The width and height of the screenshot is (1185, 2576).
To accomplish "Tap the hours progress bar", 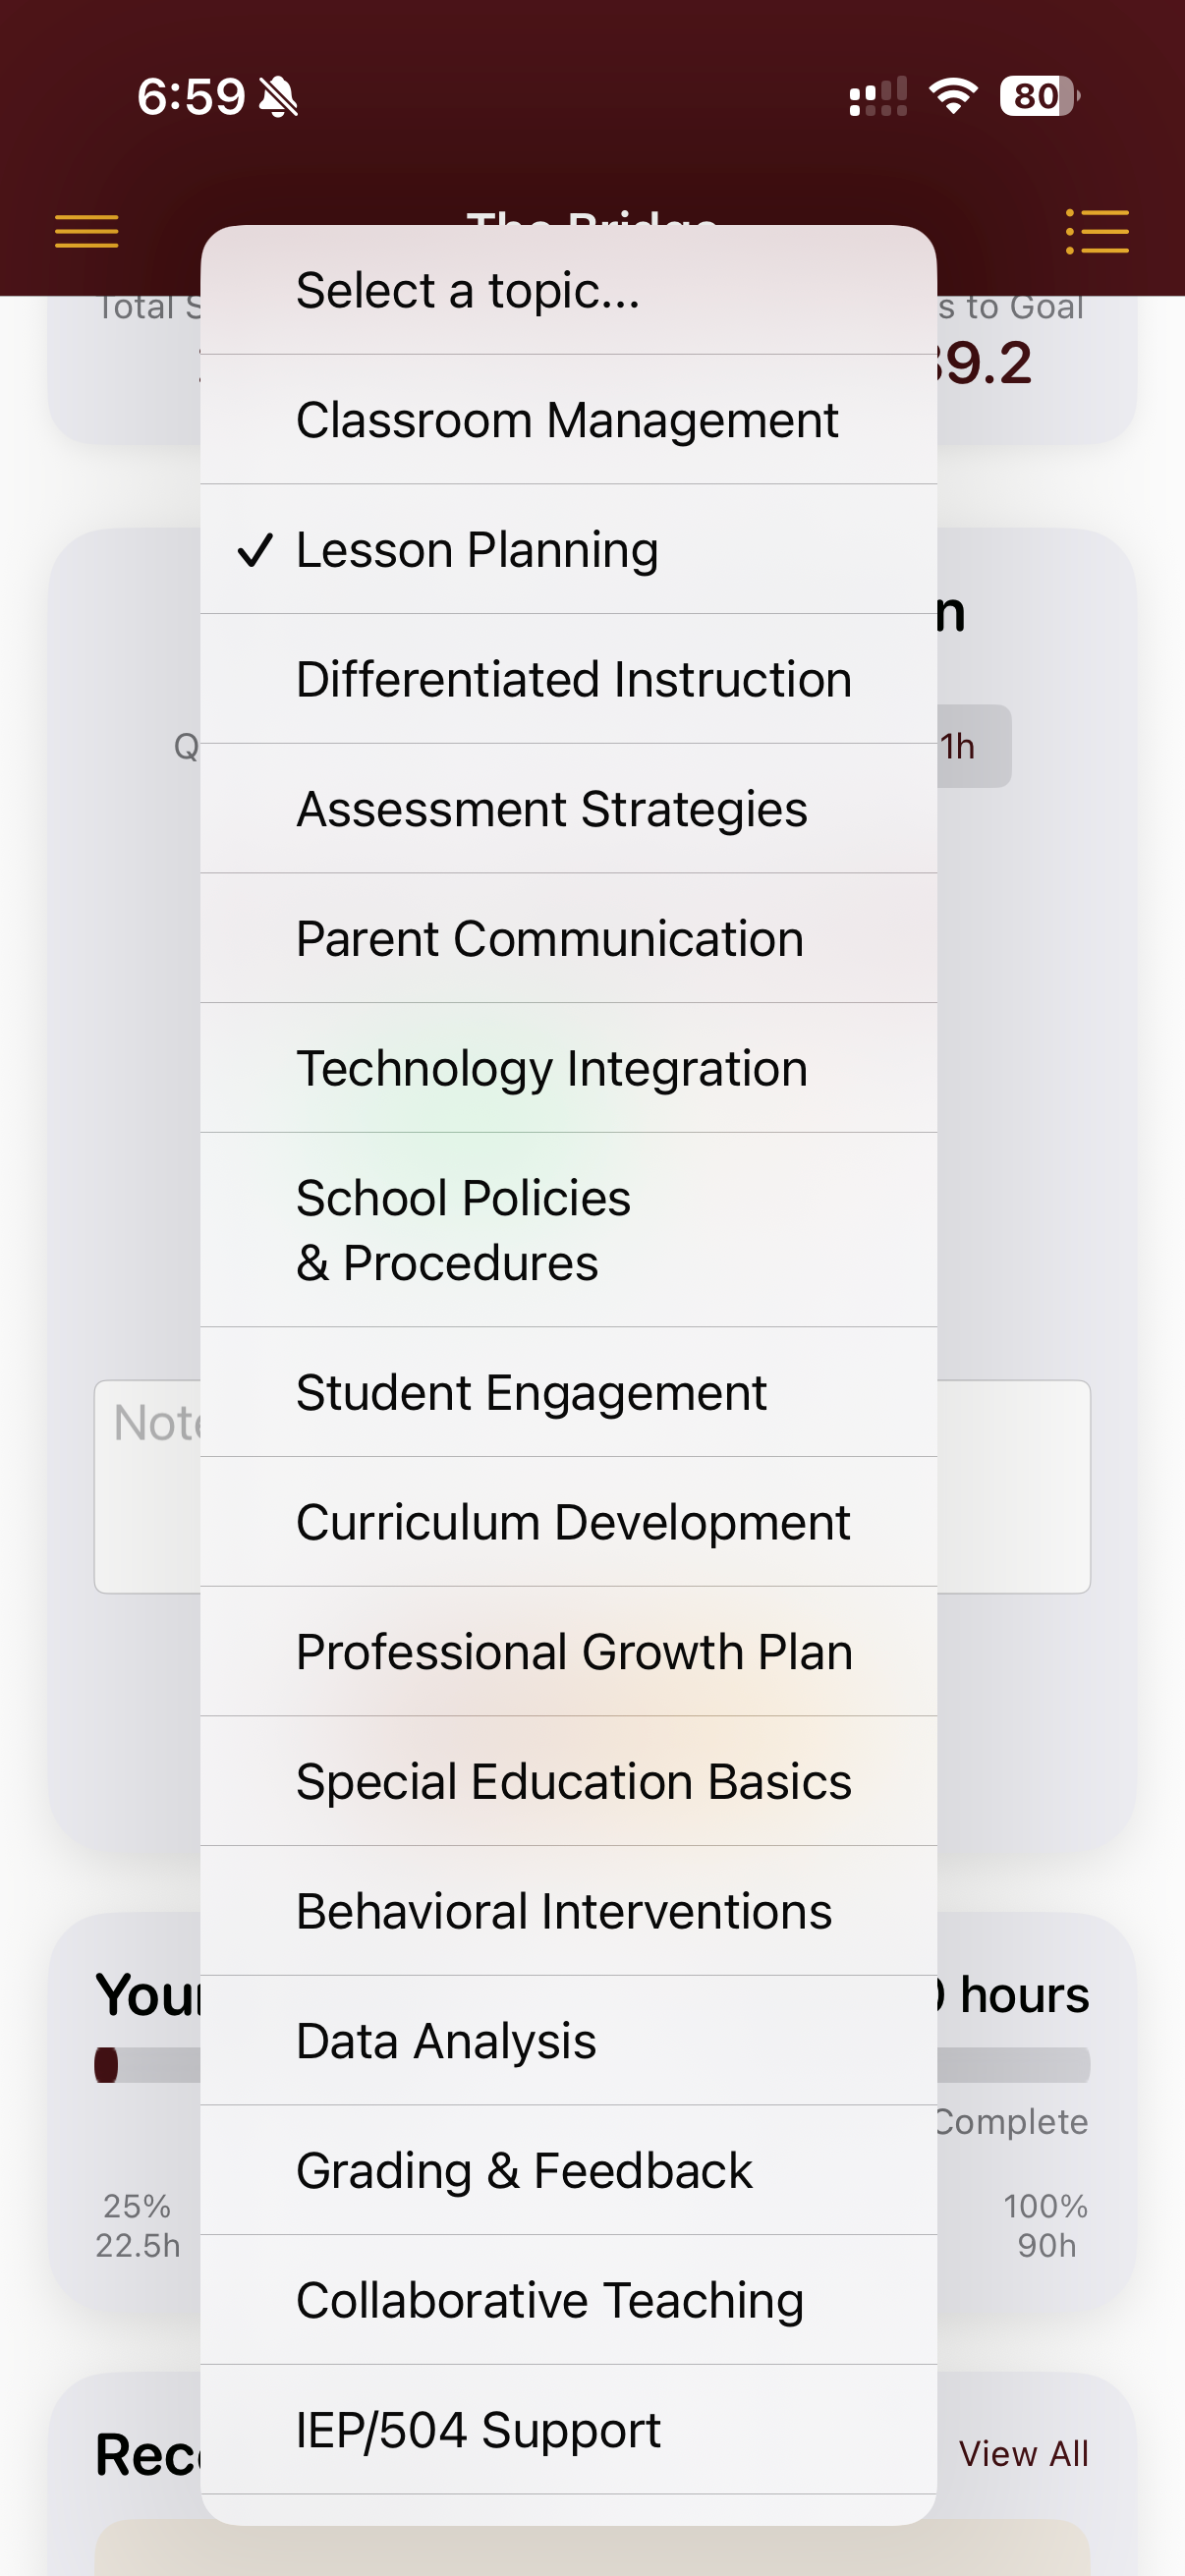I will [x=1012, y=2065].
